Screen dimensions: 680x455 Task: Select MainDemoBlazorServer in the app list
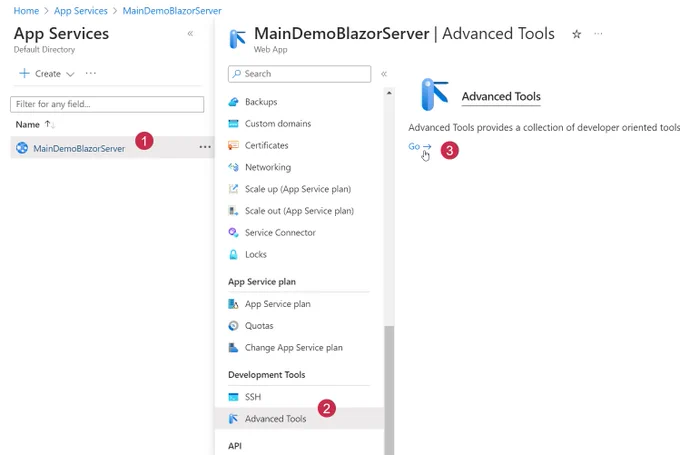click(79, 148)
